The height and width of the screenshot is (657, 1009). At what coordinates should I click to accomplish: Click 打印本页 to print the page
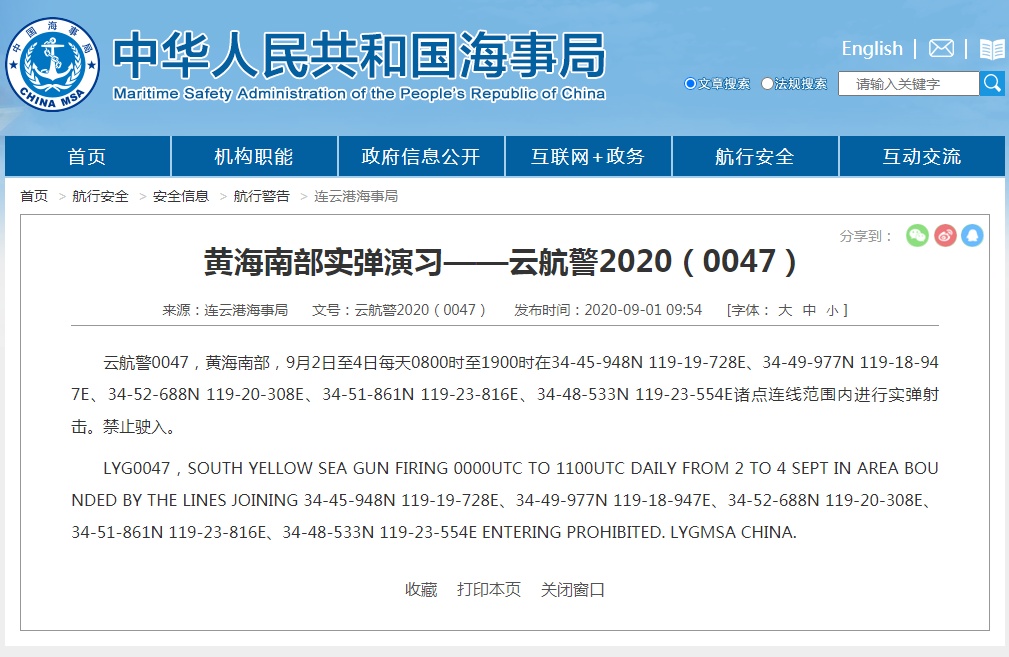489,589
